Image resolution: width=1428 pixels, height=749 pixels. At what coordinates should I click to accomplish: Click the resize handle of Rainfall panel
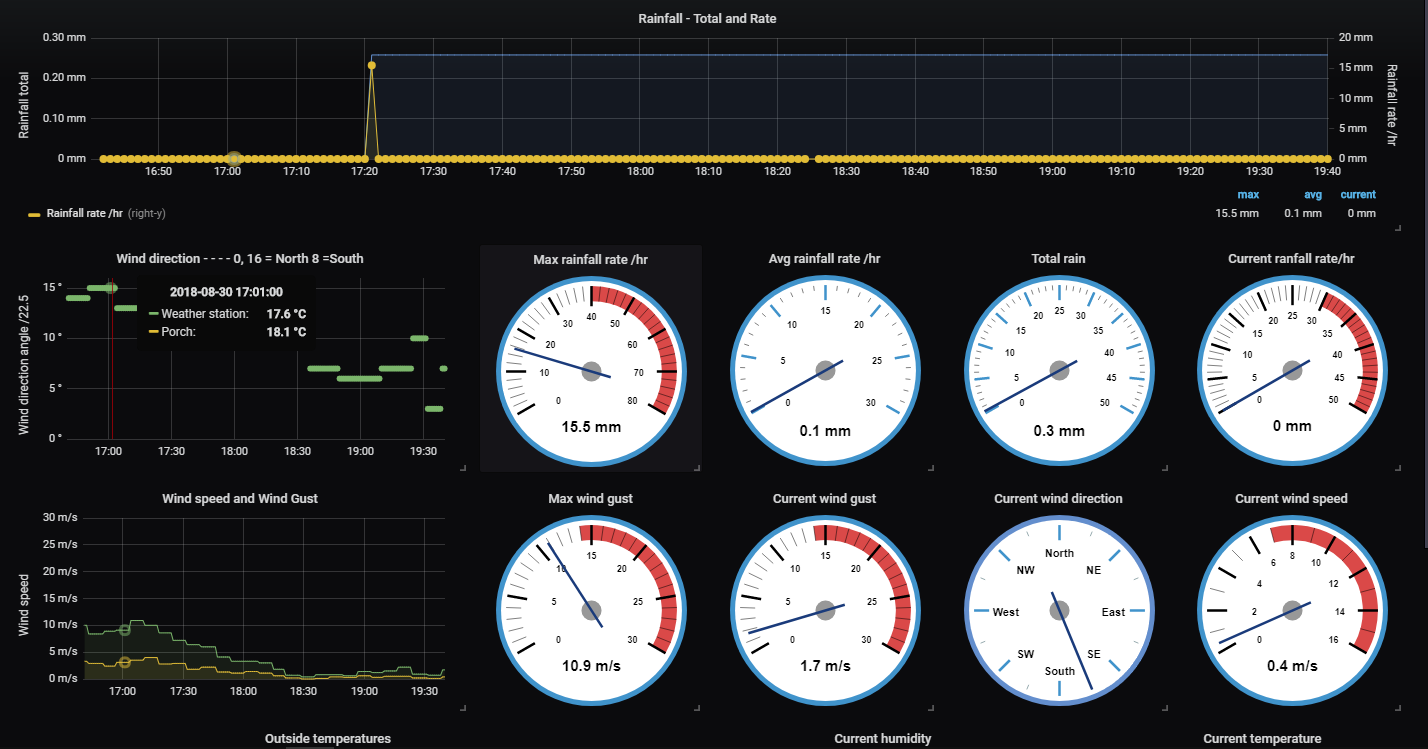[1397, 228]
